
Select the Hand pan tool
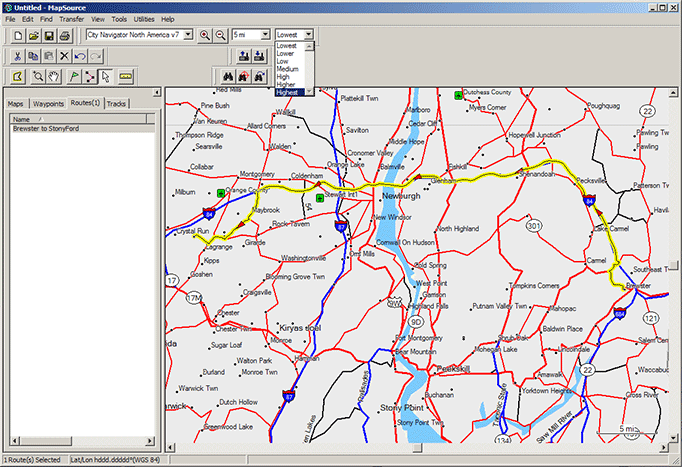(54, 77)
